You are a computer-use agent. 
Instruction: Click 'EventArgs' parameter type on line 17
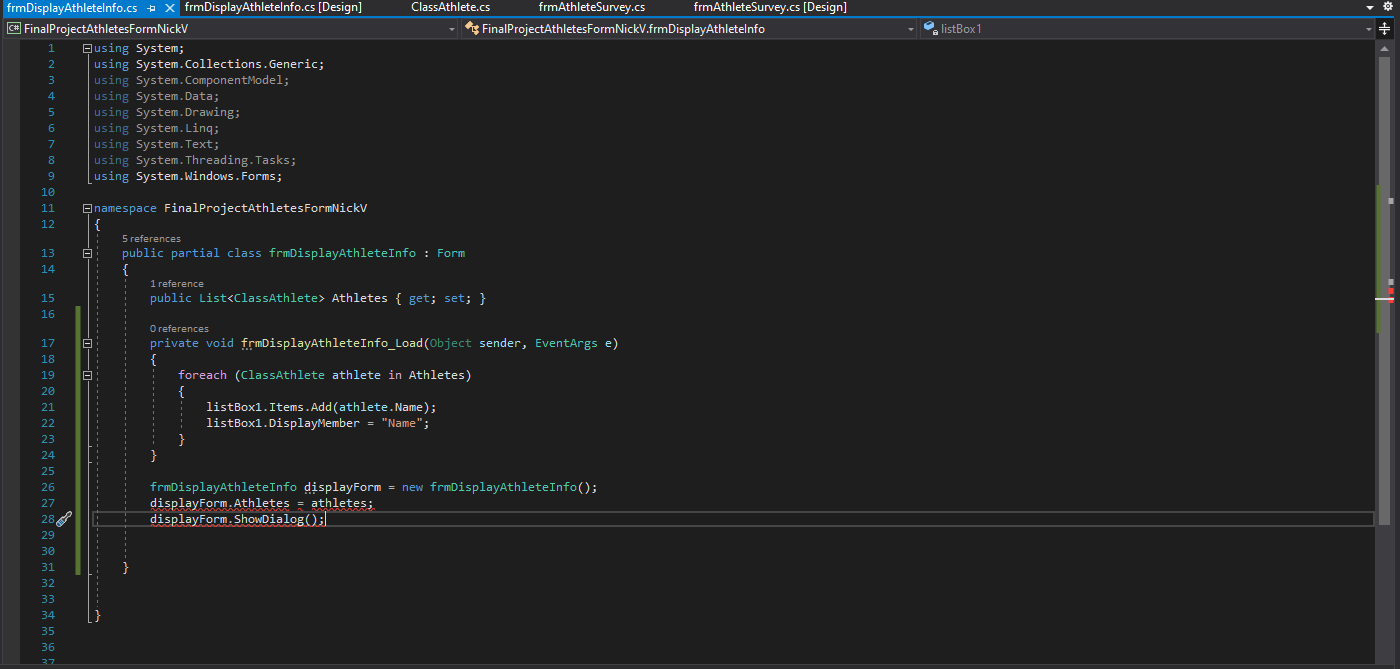tap(567, 343)
